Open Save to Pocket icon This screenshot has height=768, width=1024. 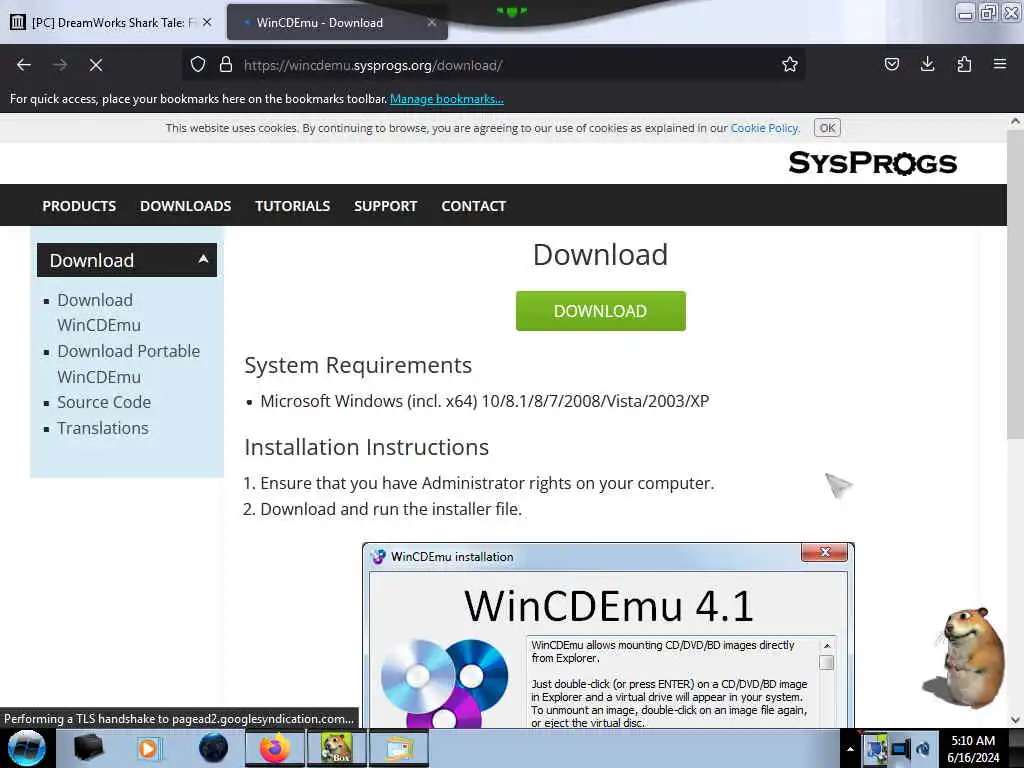(891, 65)
